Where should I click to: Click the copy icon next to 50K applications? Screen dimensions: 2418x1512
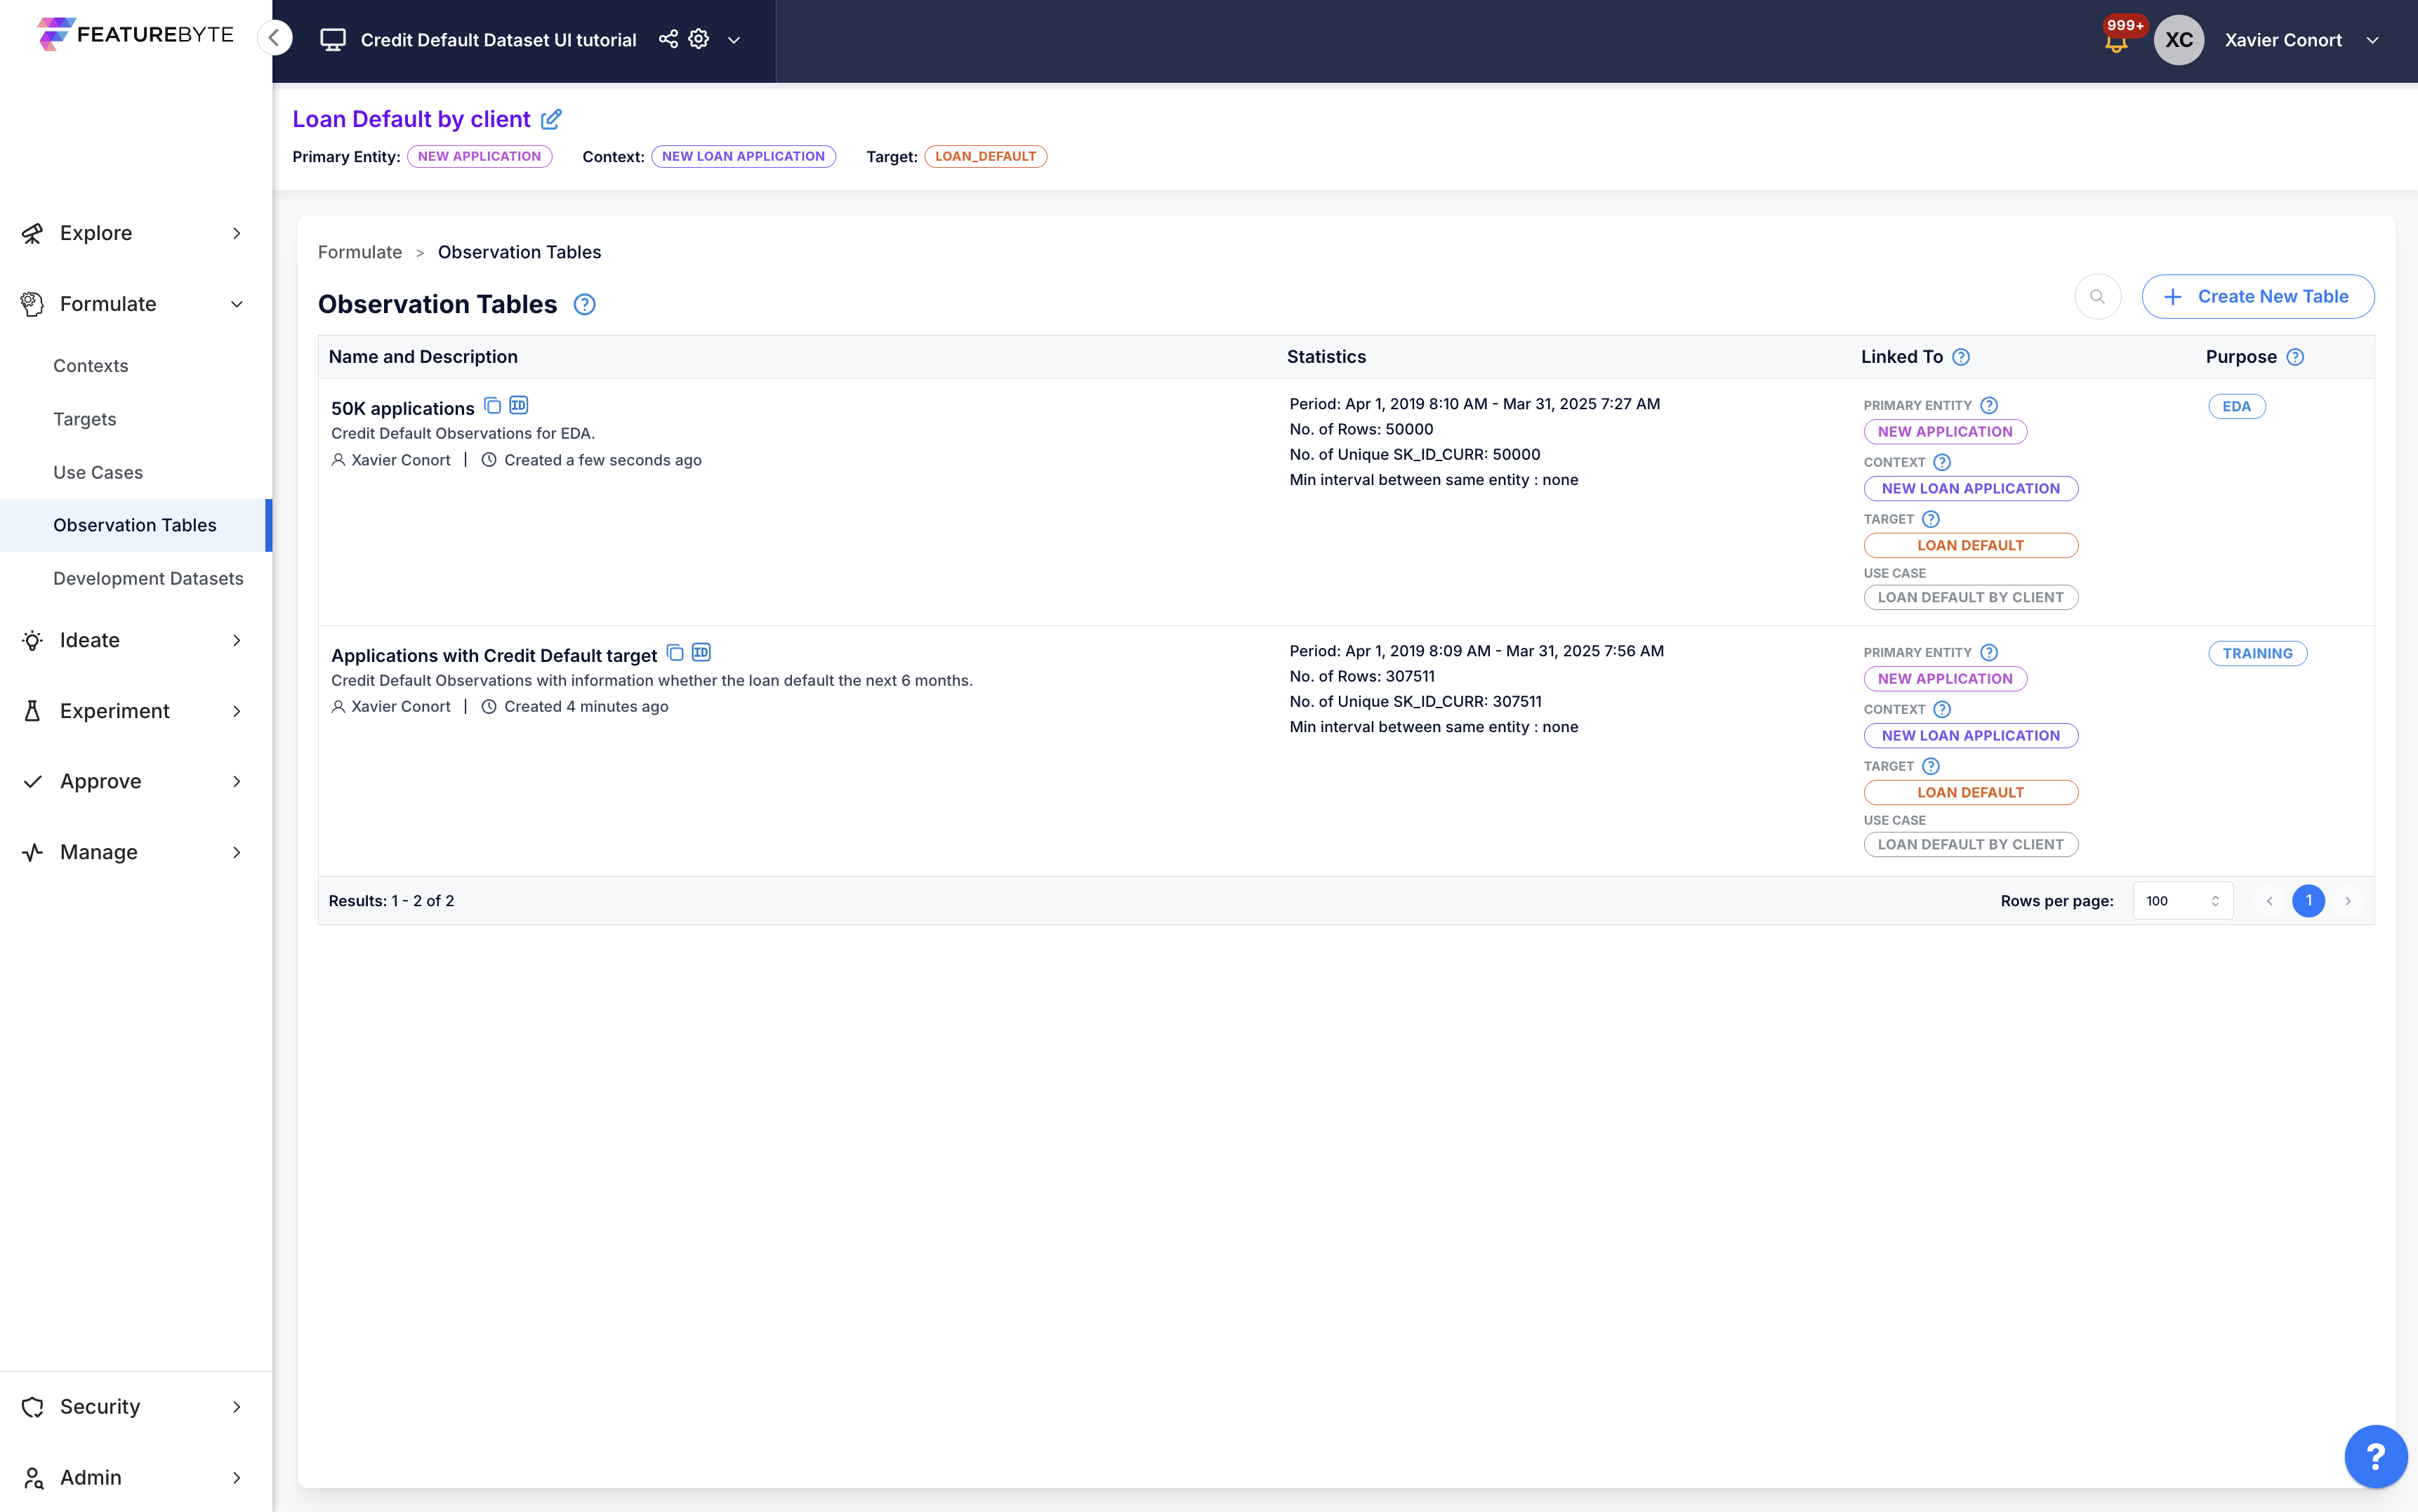492,405
